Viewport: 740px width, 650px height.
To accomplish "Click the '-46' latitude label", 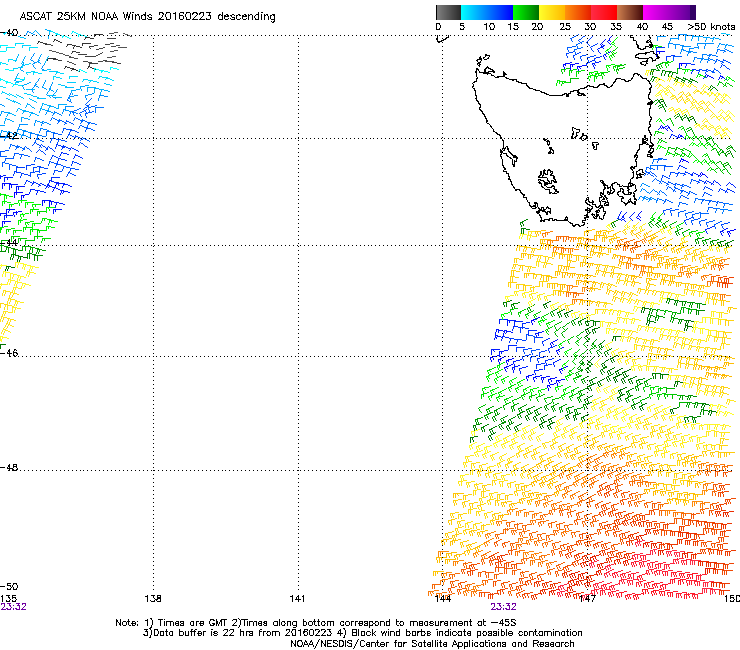I will pyautogui.click(x=9, y=353).
